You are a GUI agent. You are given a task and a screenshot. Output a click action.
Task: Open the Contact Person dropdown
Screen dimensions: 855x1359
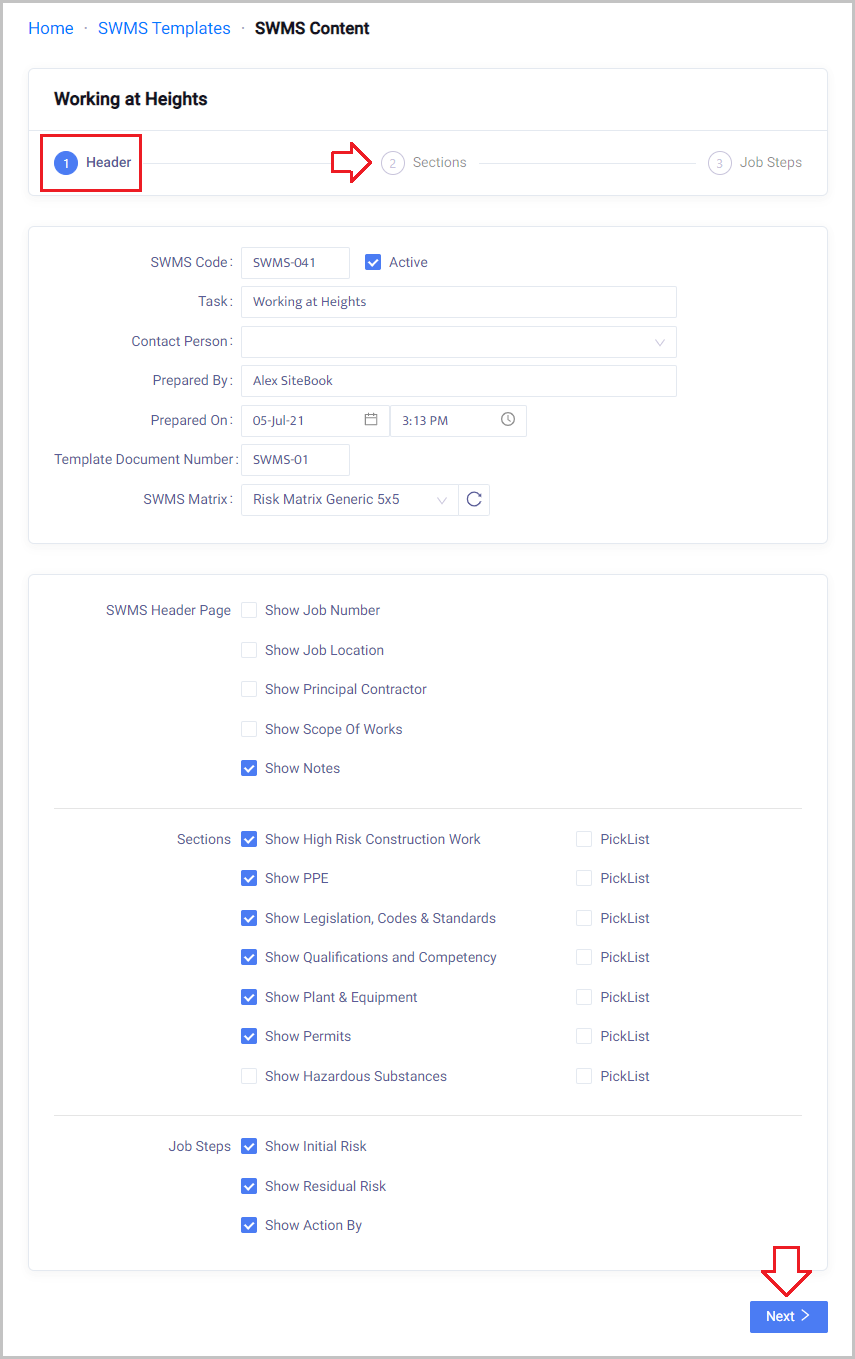458,342
